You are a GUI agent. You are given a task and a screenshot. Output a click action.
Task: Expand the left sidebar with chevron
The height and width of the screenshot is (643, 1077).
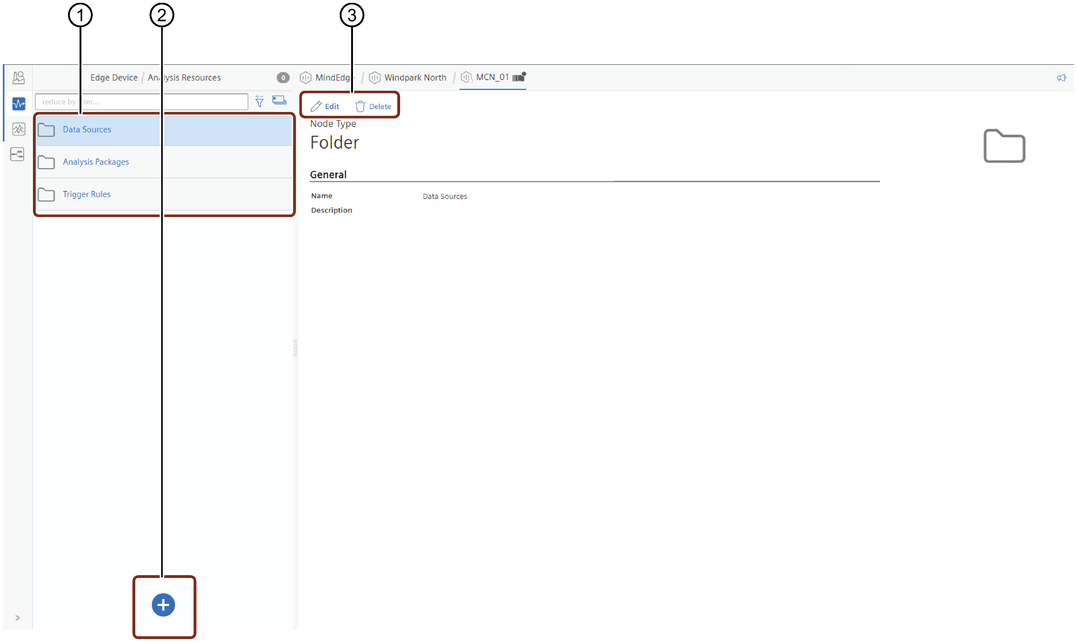[x=17, y=618]
